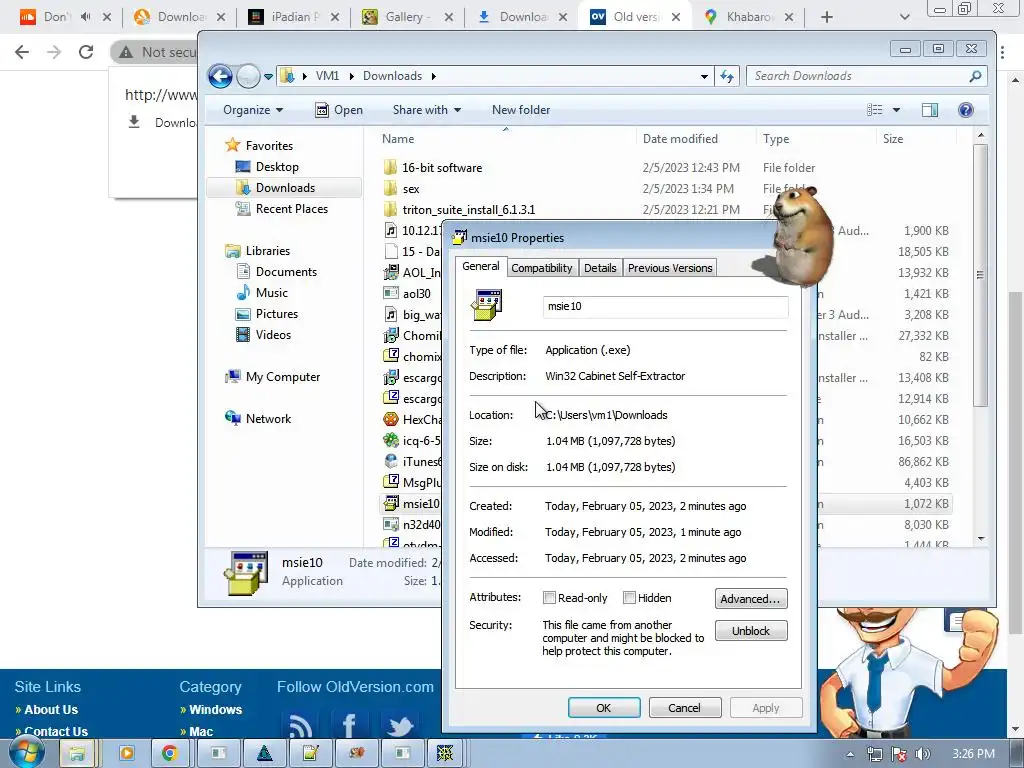Click the msie10 filename field
This screenshot has width=1024, height=768.
[x=665, y=306]
